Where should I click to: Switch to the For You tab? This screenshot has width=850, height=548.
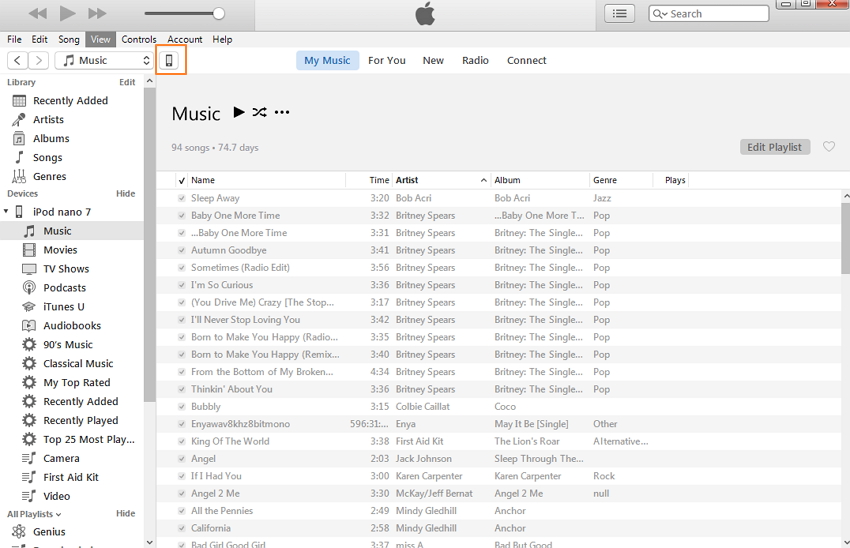pos(386,60)
